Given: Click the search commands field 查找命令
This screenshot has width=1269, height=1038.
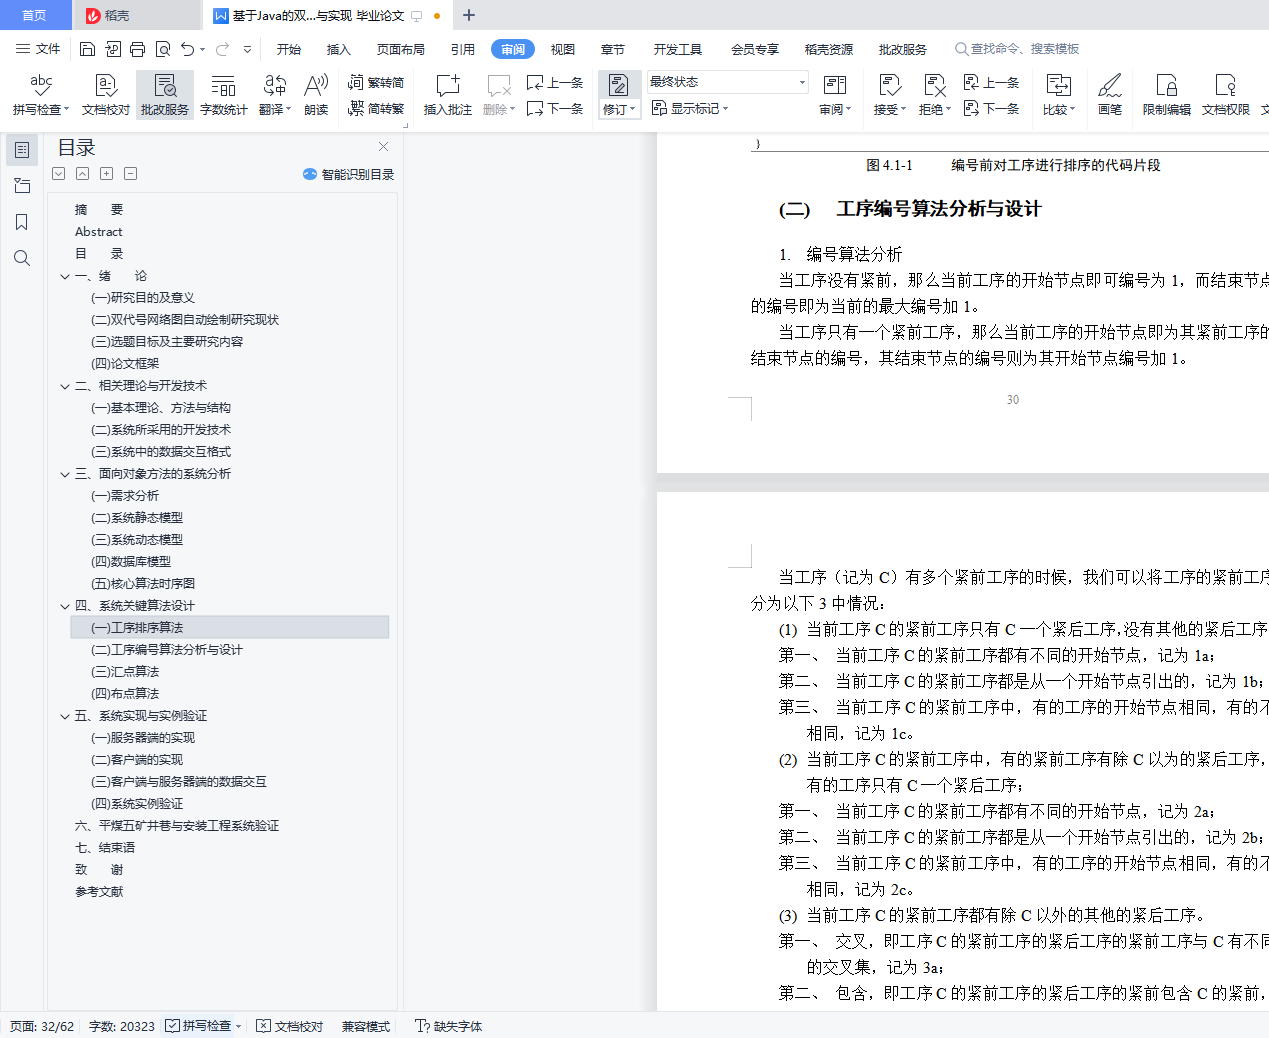Looking at the screenshot, I should click(x=1017, y=49).
